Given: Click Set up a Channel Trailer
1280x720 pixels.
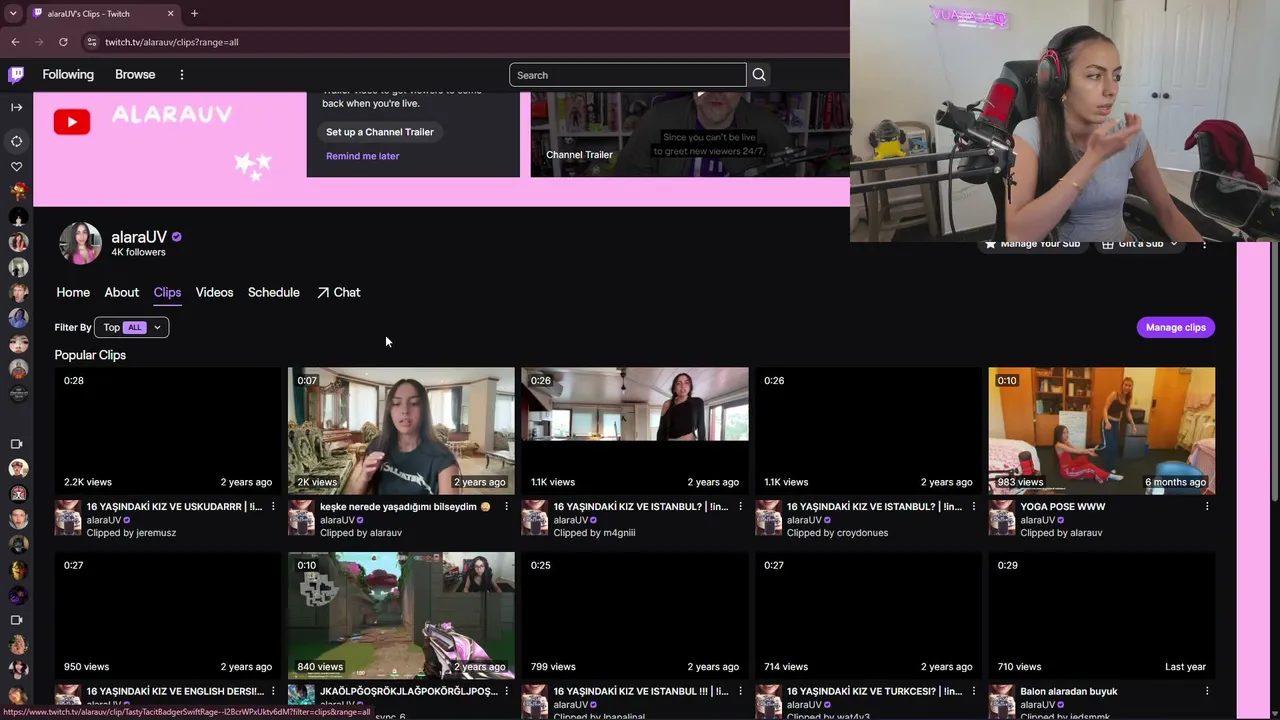Looking at the screenshot, I should (380, 132).
